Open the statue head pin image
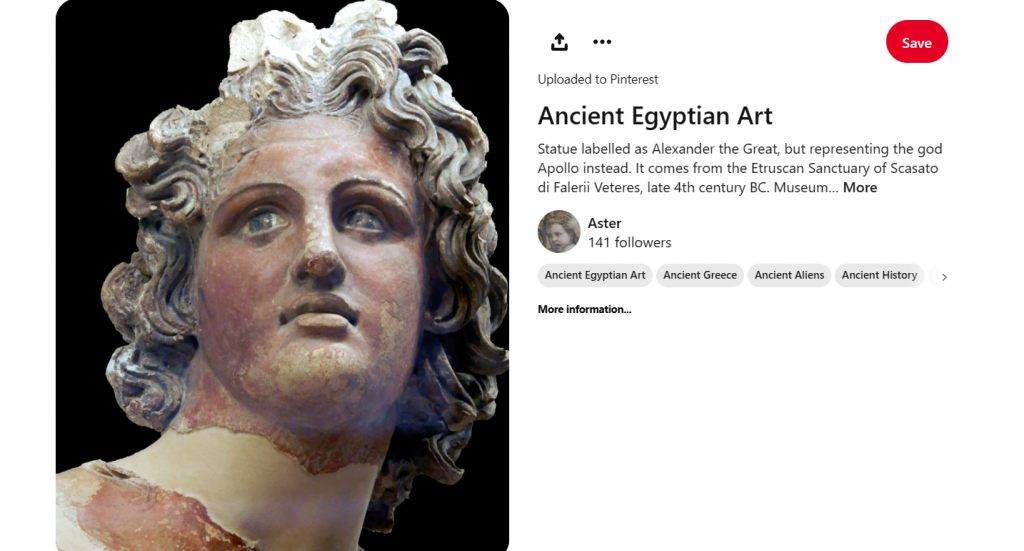The width and height of the screenshot is (1024, 551). pos(282,276)
